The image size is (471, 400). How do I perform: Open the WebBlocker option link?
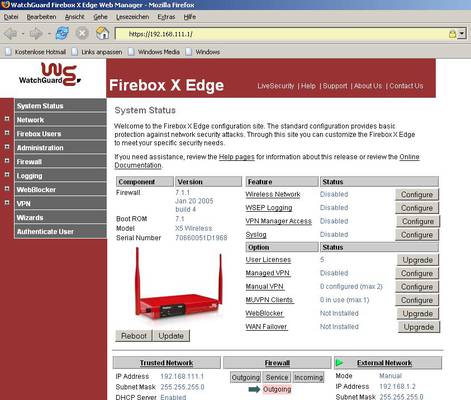pyautogui.click(x=264, y=313)
